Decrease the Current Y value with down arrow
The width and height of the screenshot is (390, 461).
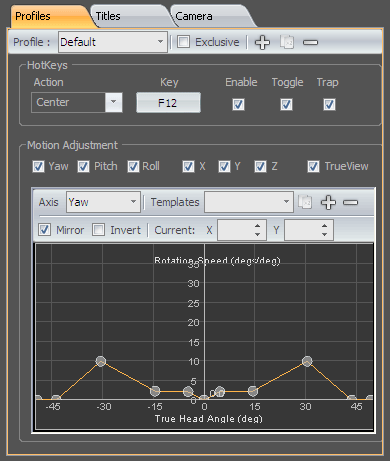click(x=325, y=234)
